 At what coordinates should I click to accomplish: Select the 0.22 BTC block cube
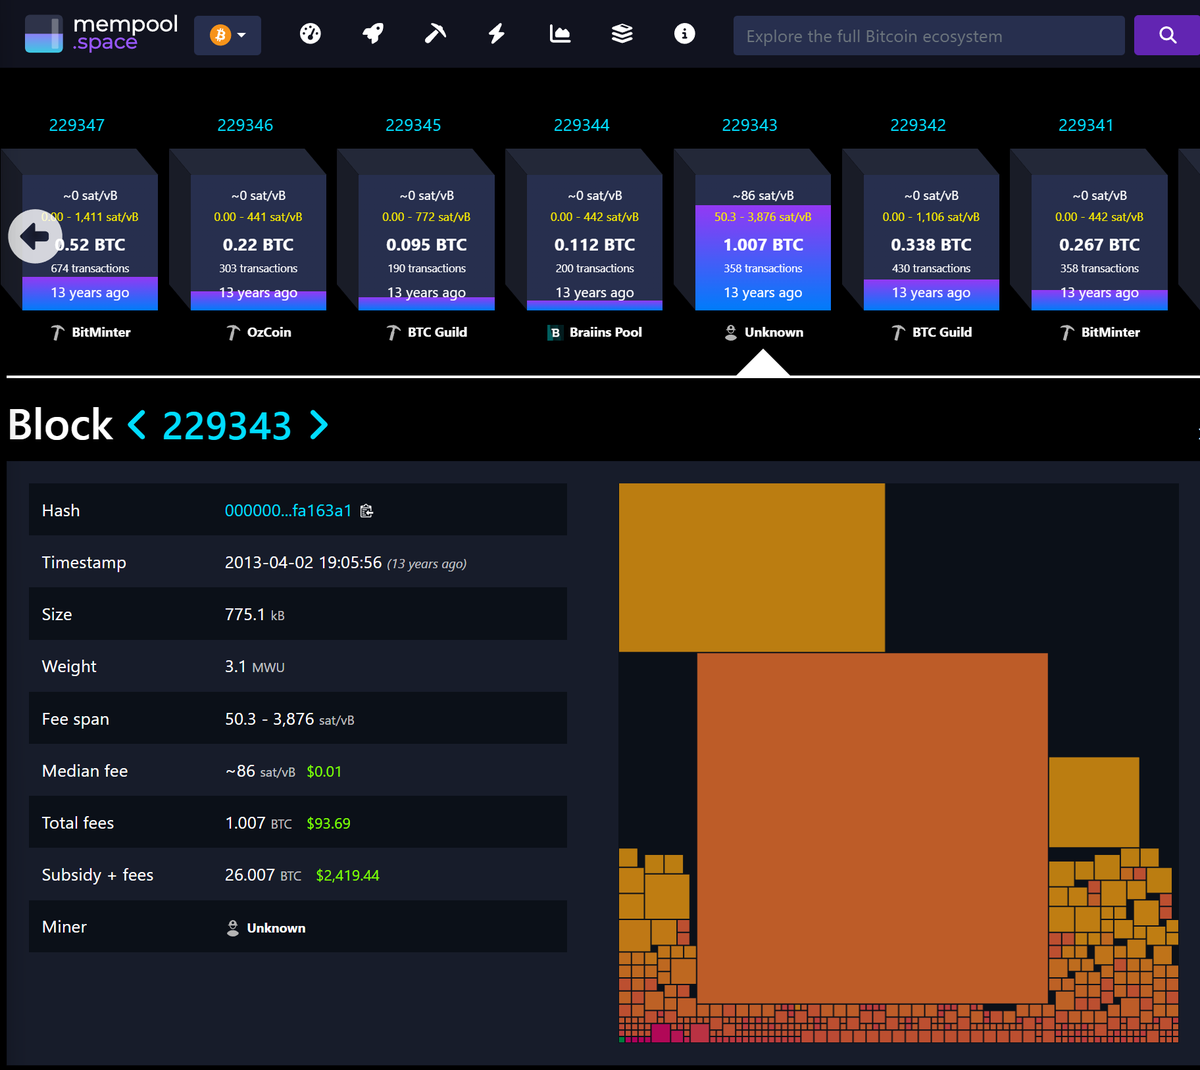pyautogui.click(x=258, y=242)
